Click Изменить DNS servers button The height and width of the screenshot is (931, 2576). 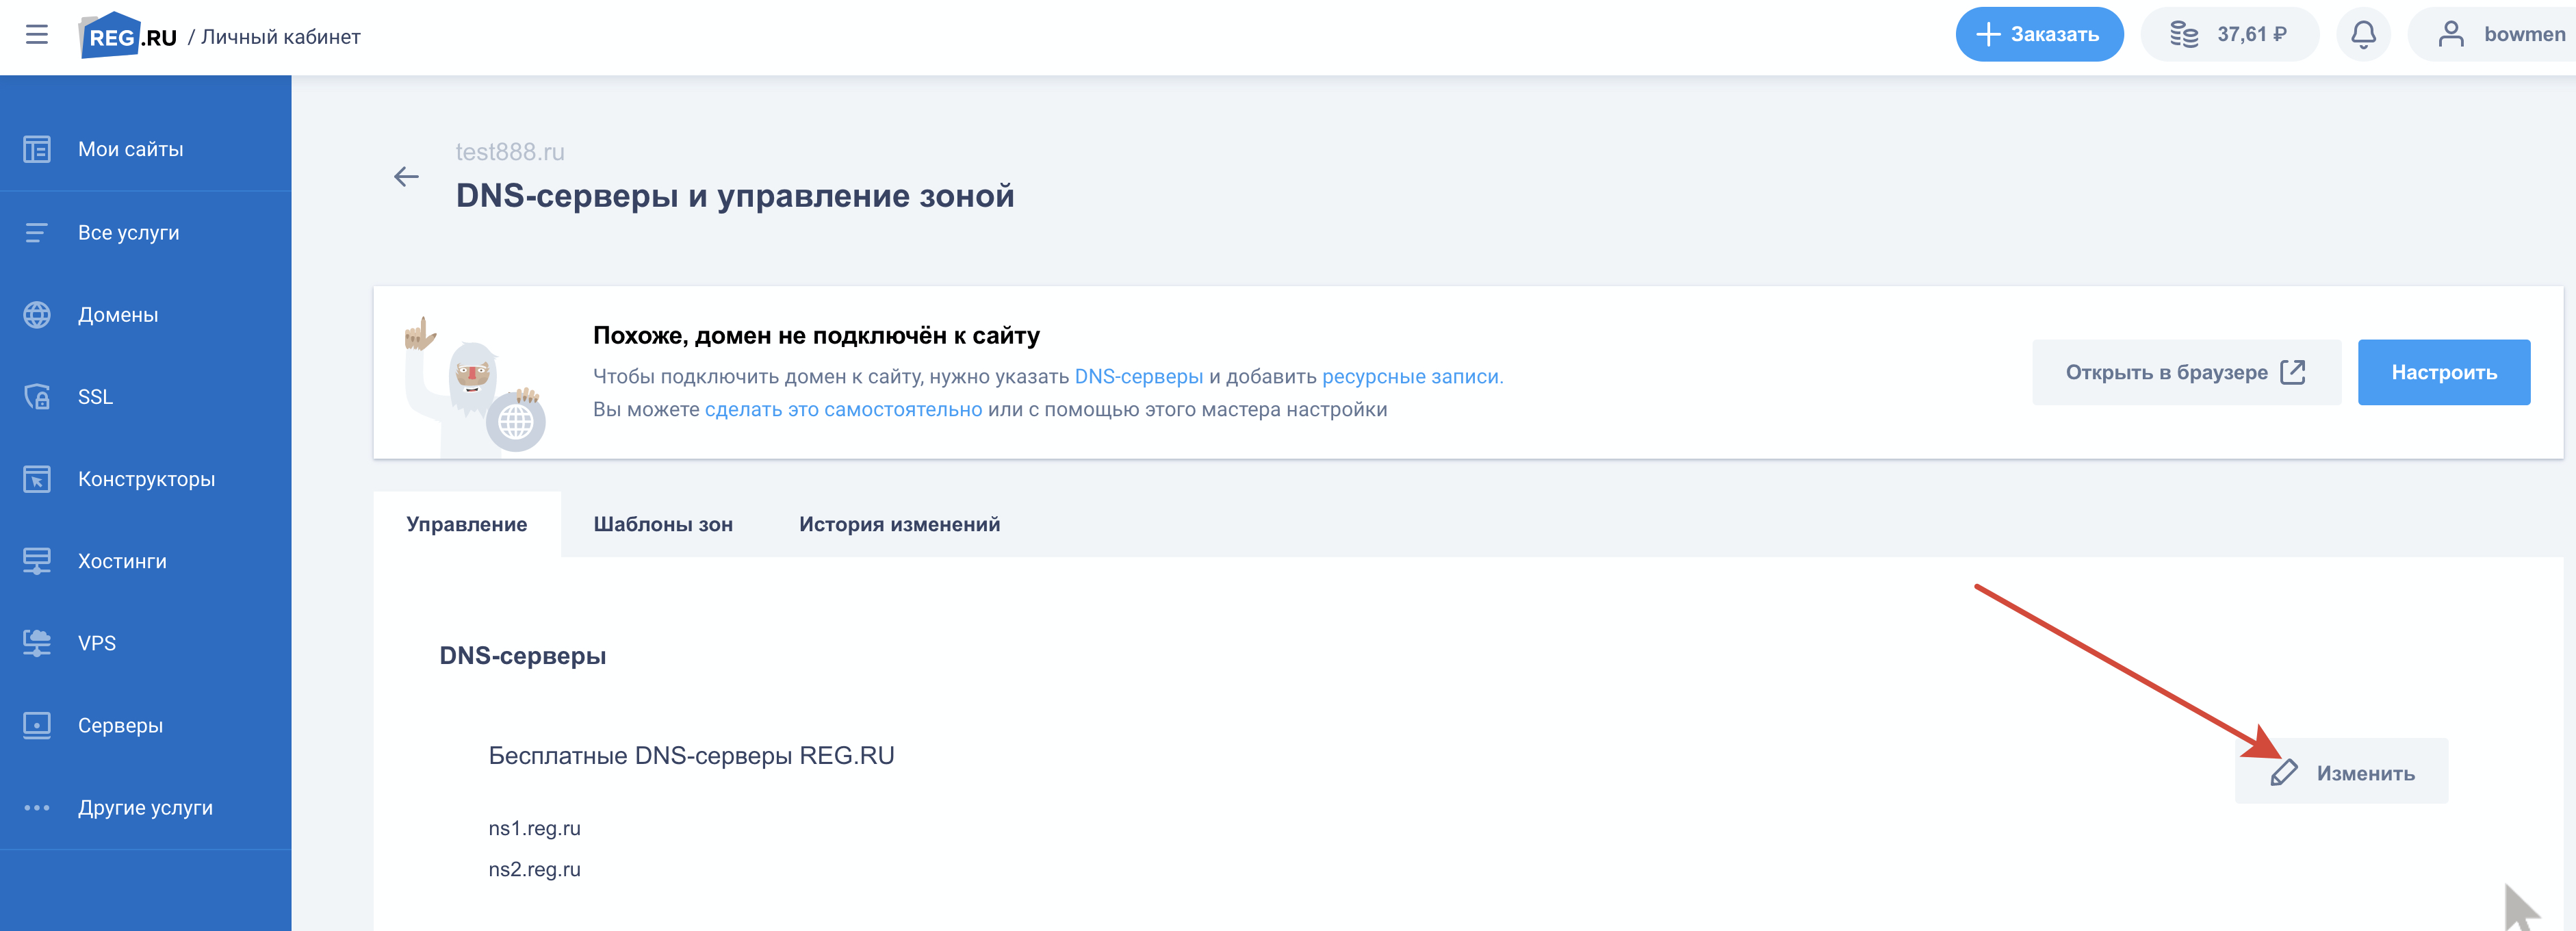click(x=2341, y=772)
